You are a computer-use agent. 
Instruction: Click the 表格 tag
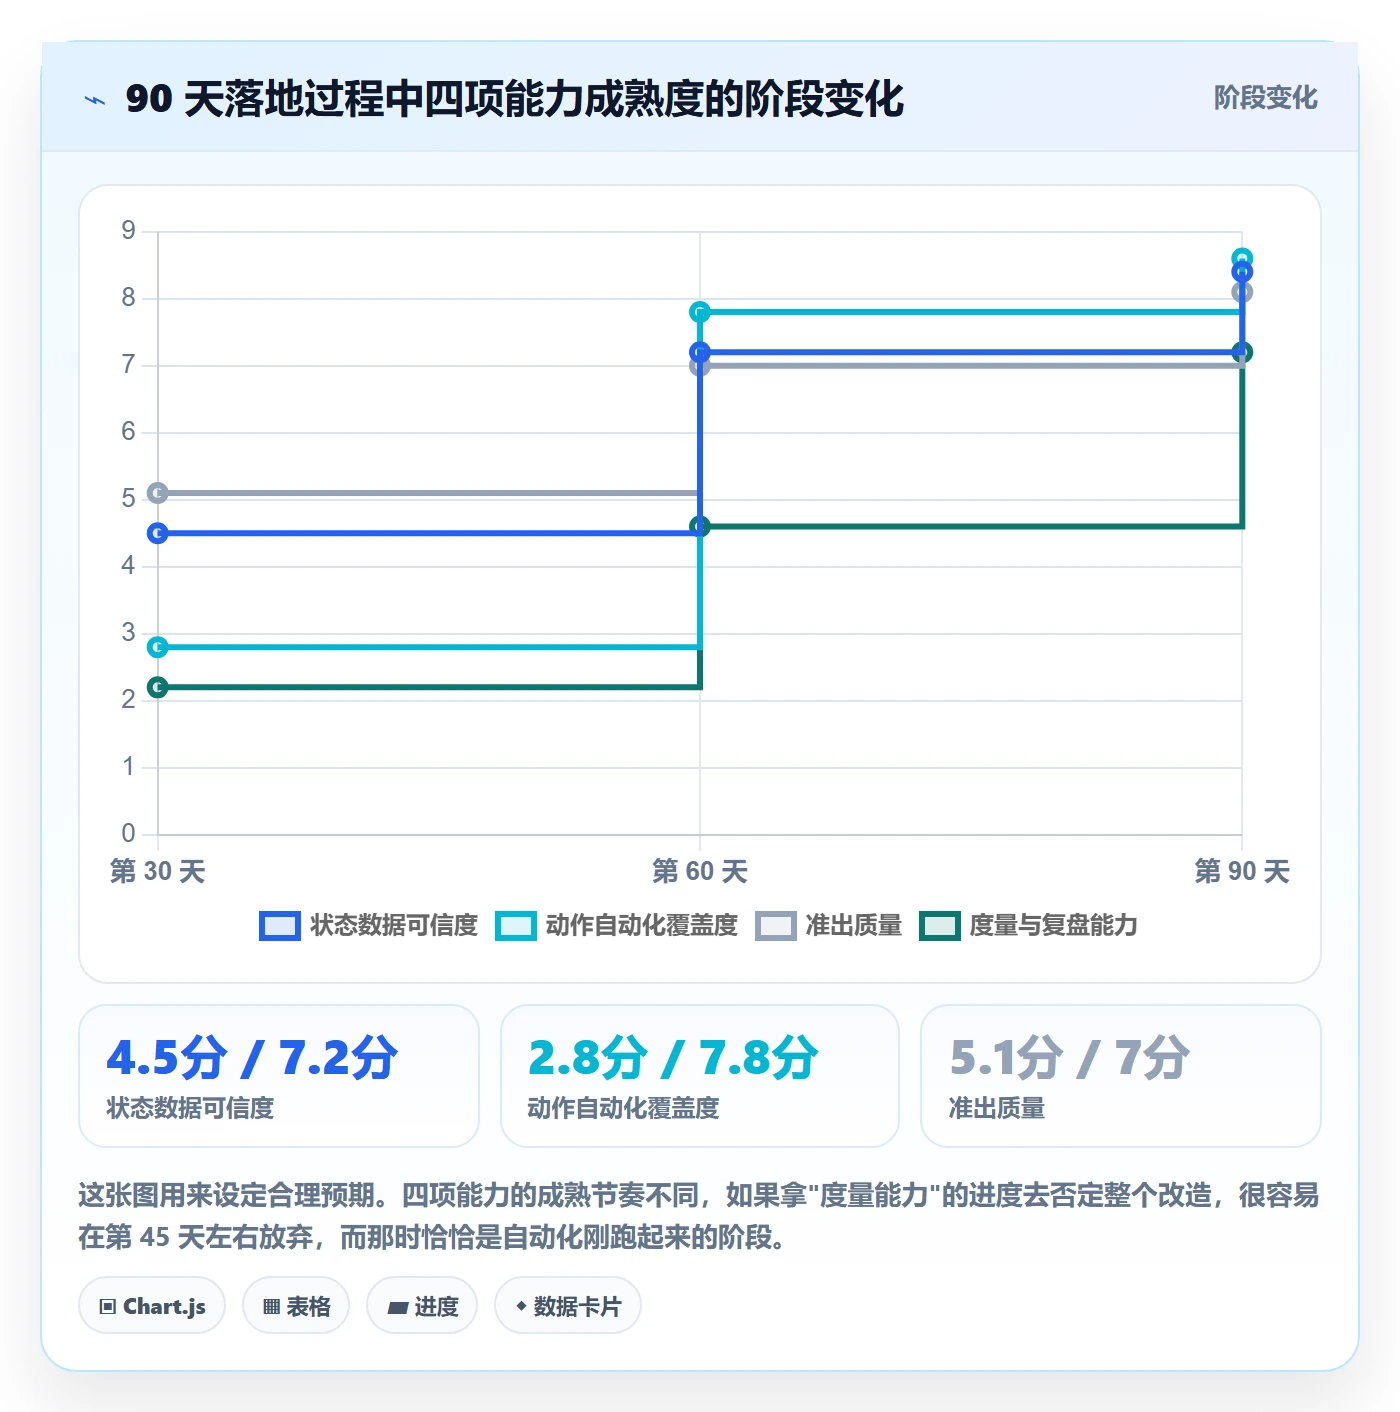296,1306
